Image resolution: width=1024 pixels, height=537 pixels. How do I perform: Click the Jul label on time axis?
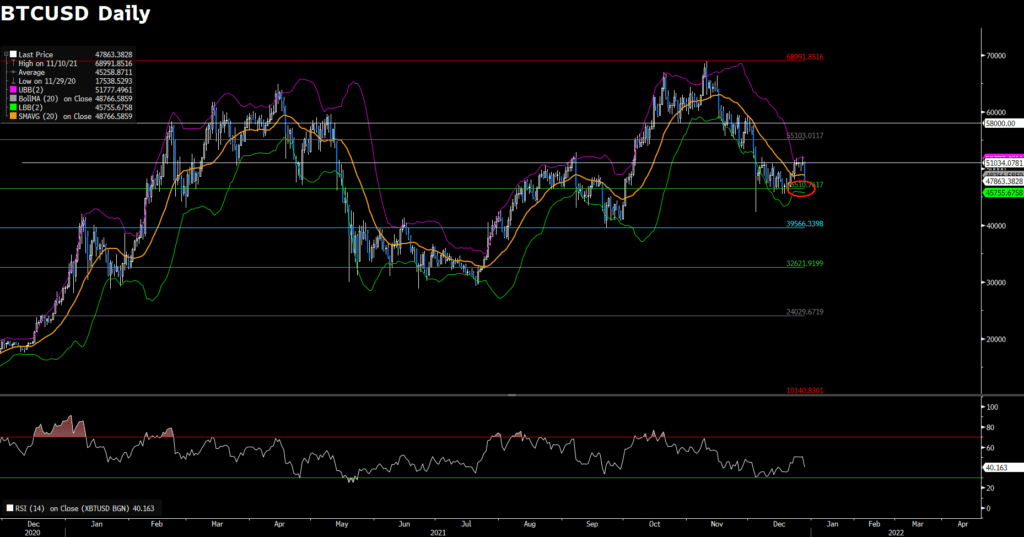click(466, 524)
